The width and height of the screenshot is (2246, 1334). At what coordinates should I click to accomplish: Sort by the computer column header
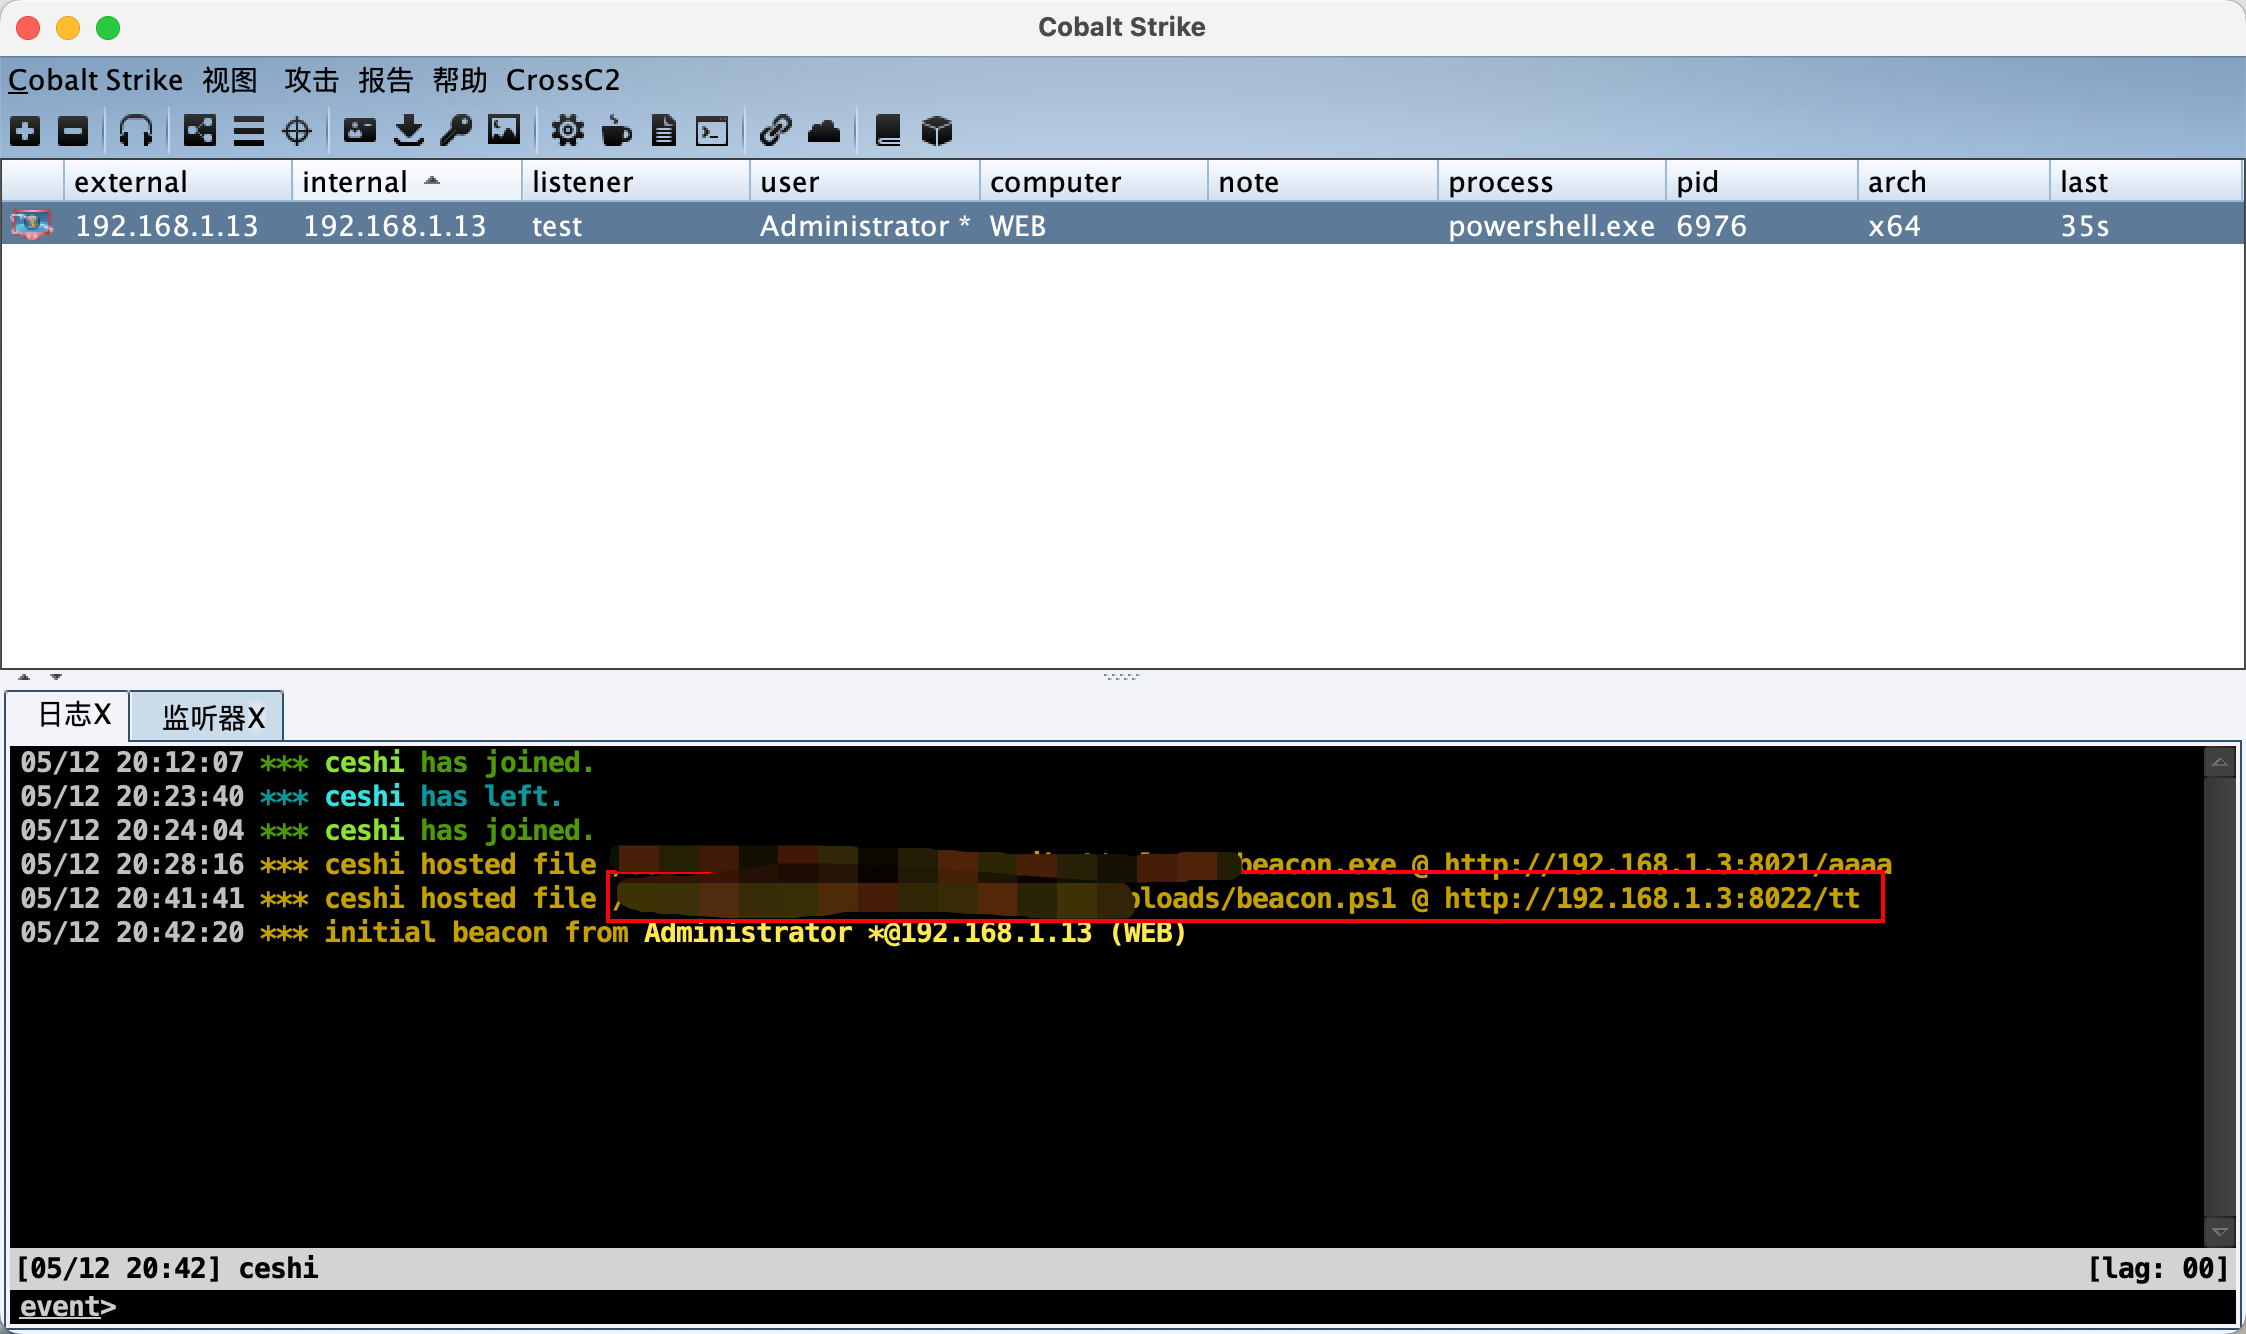click(x=1094, y=182)
